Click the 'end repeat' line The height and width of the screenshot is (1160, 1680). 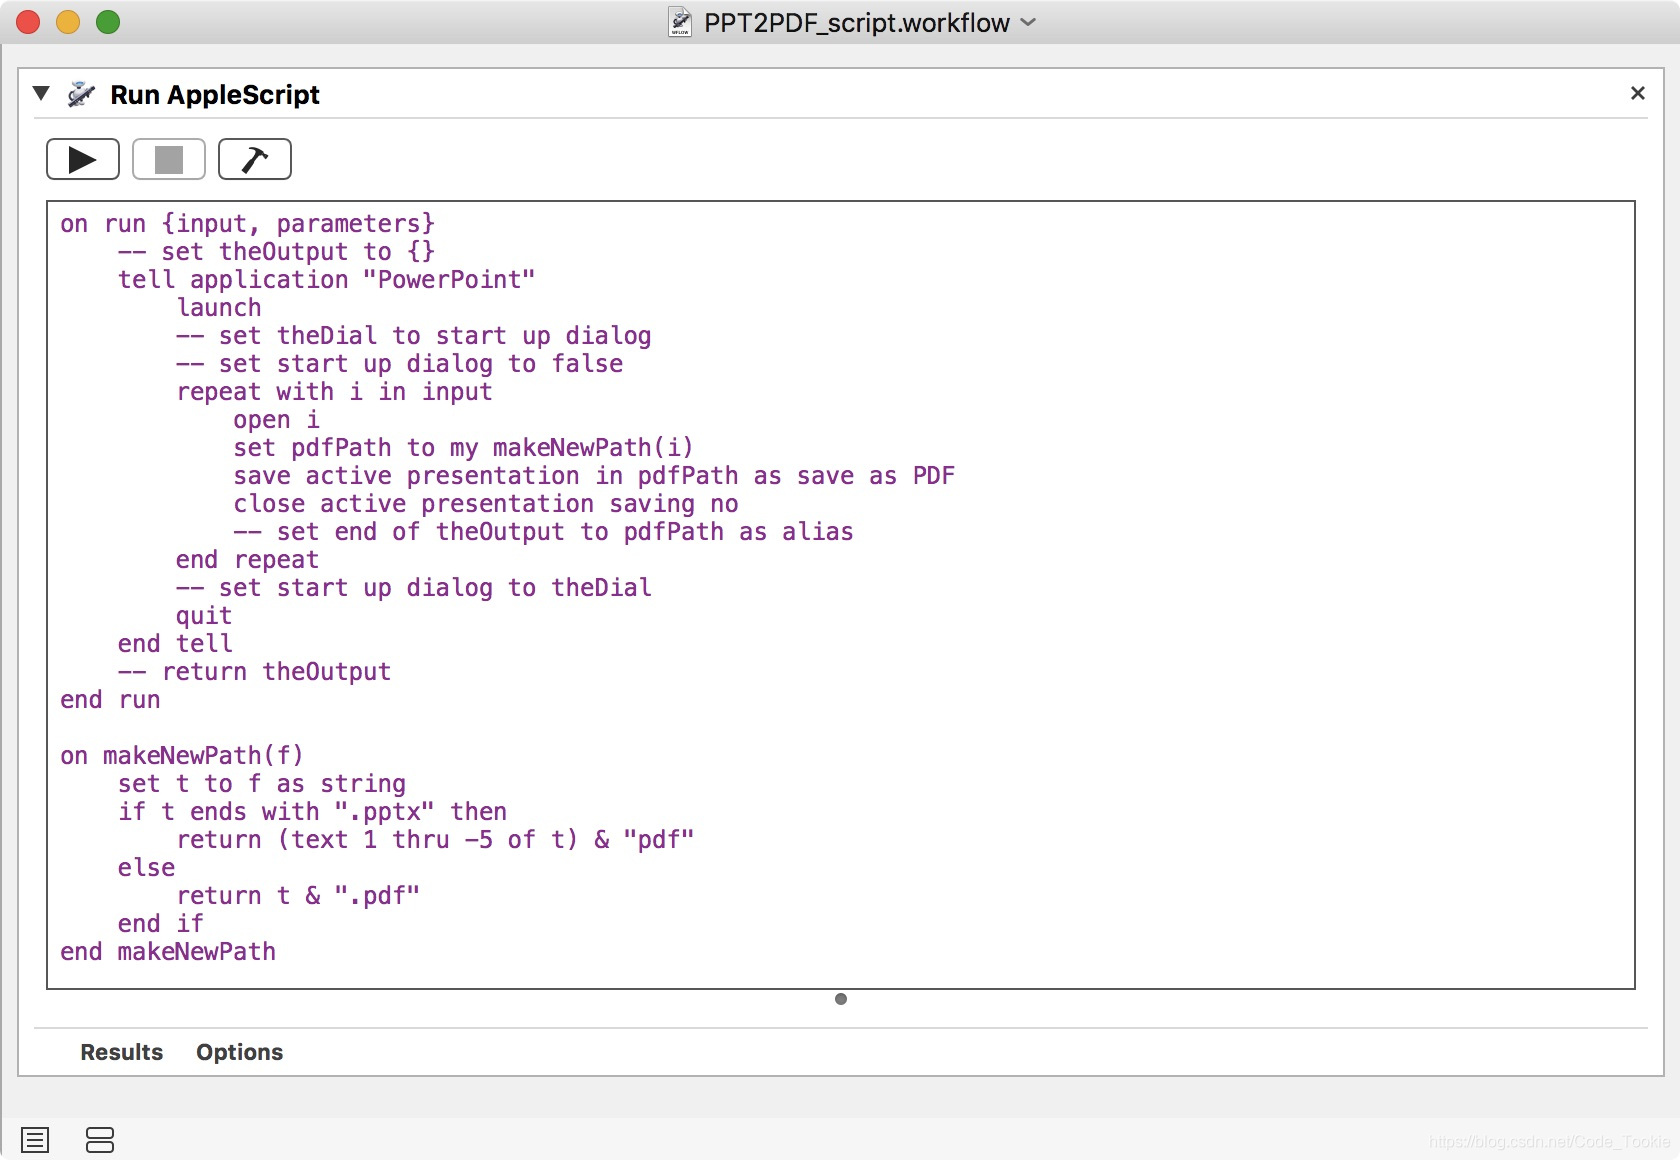(x=247, y=560)
